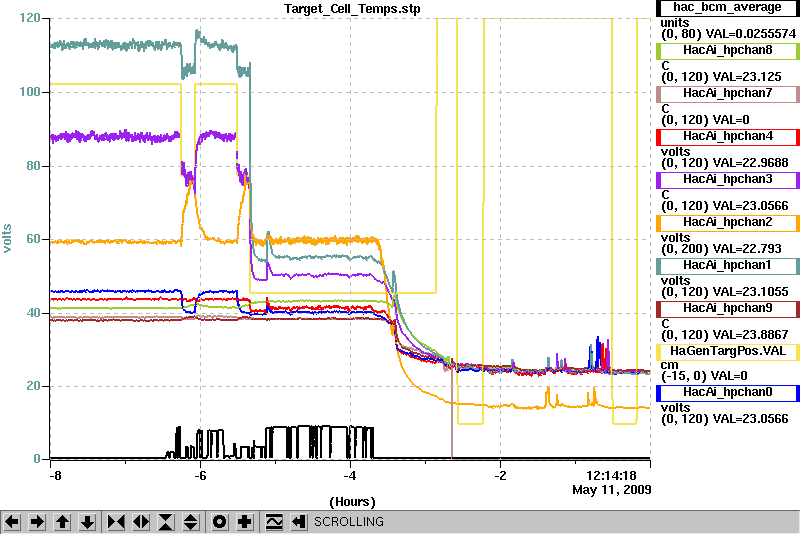800x534 pixels.
Task: Pan the plot left with the left arrow
Action: 12,522
